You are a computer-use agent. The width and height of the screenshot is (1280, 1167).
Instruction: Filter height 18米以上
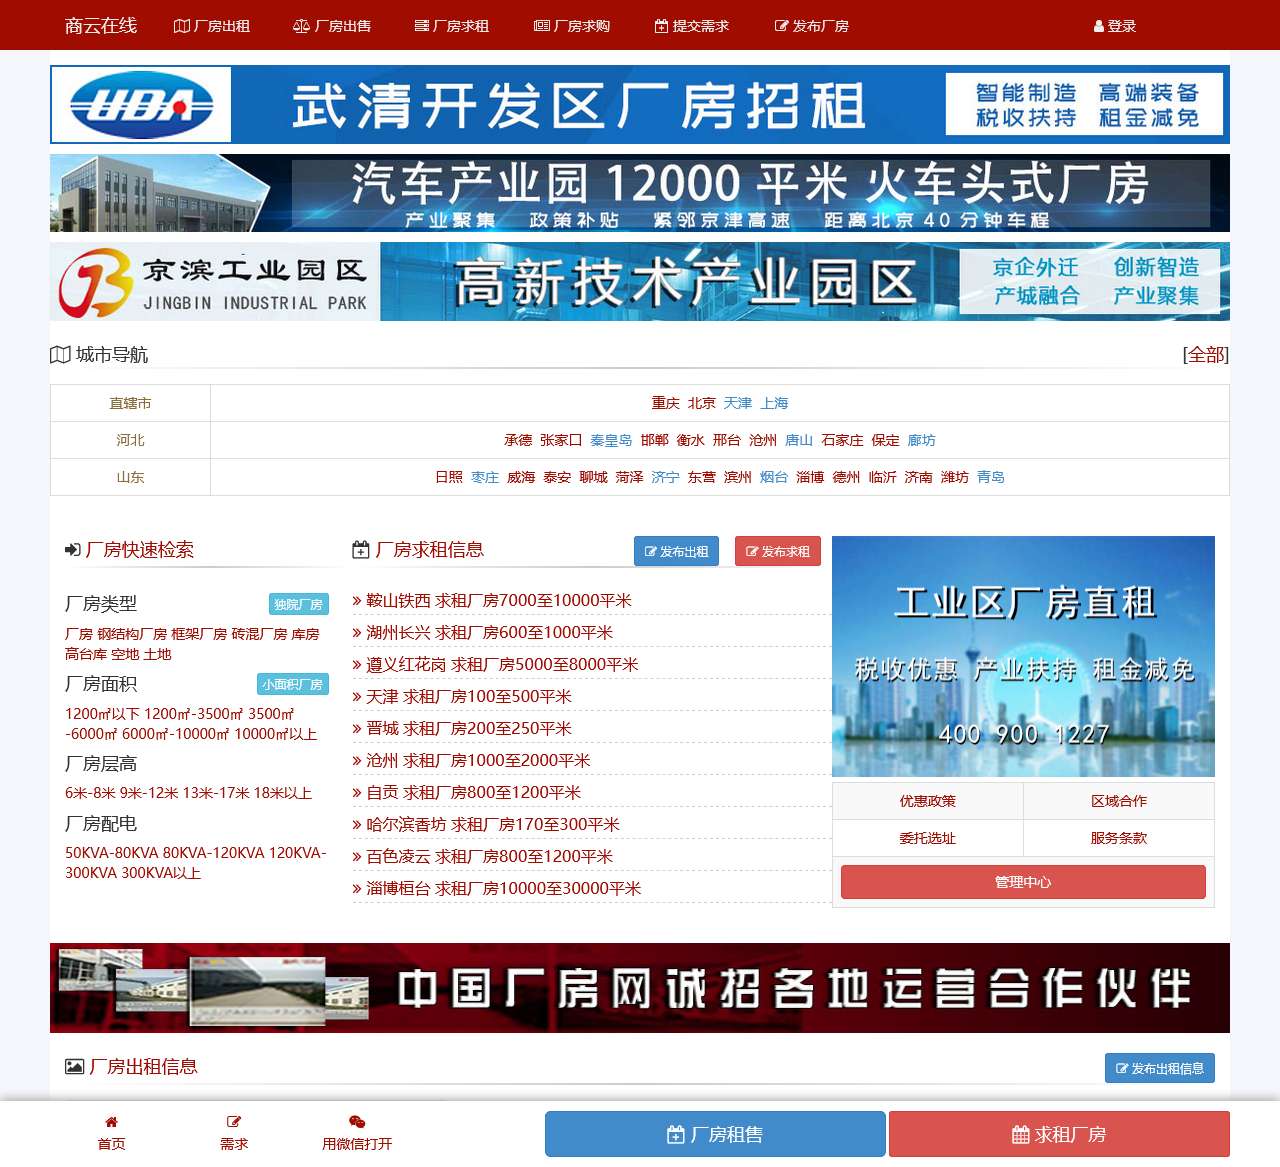(x=282, y=793)
